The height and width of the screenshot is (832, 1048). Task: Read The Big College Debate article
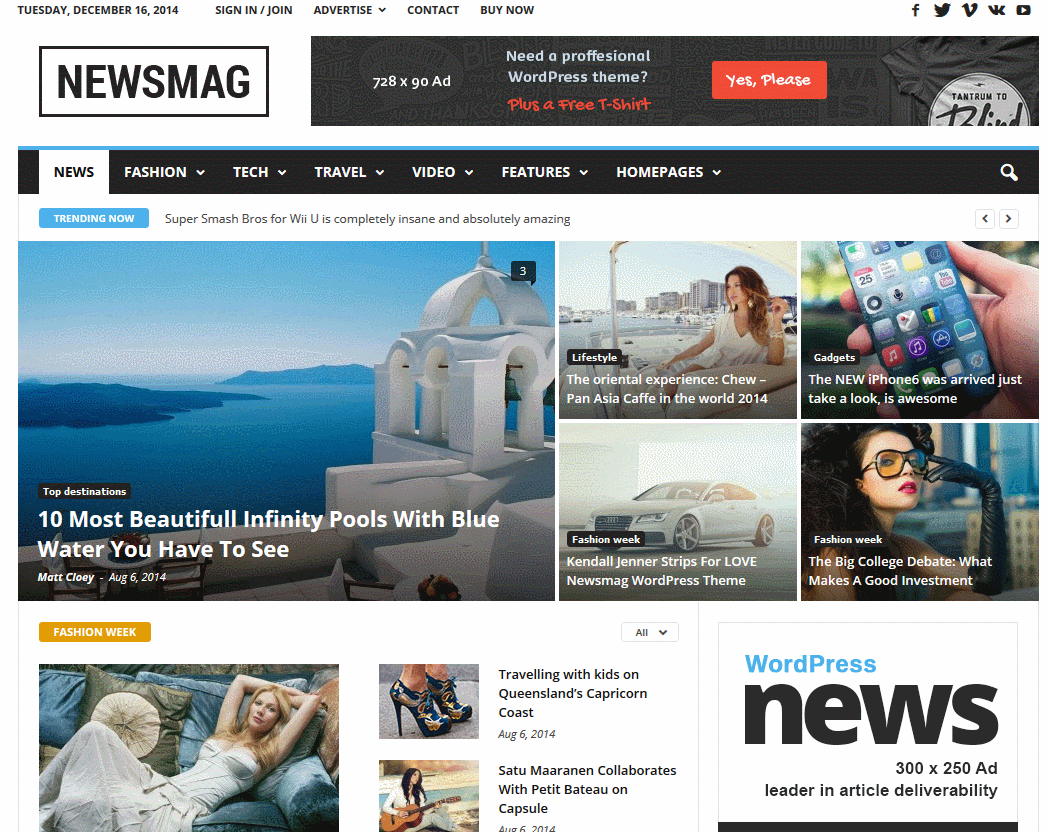point(900,571)
